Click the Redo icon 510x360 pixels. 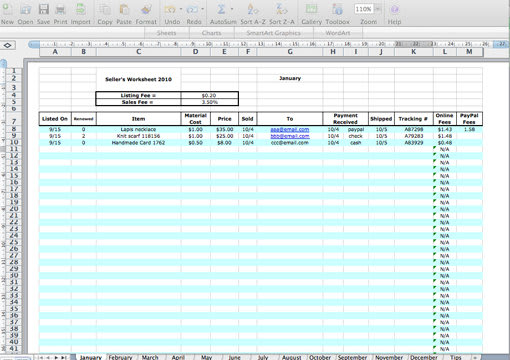pyautogui.click(x=192, y=9)
